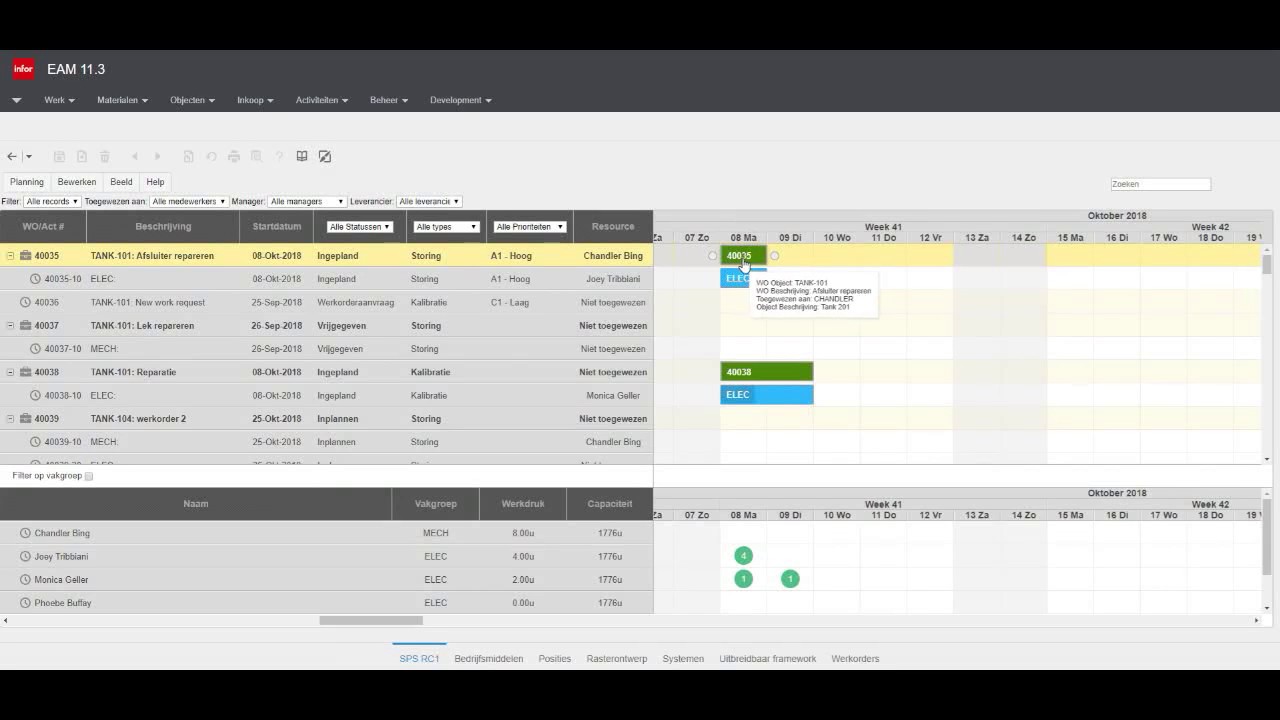Collapse work order 40039 tree row

[11, 419]
